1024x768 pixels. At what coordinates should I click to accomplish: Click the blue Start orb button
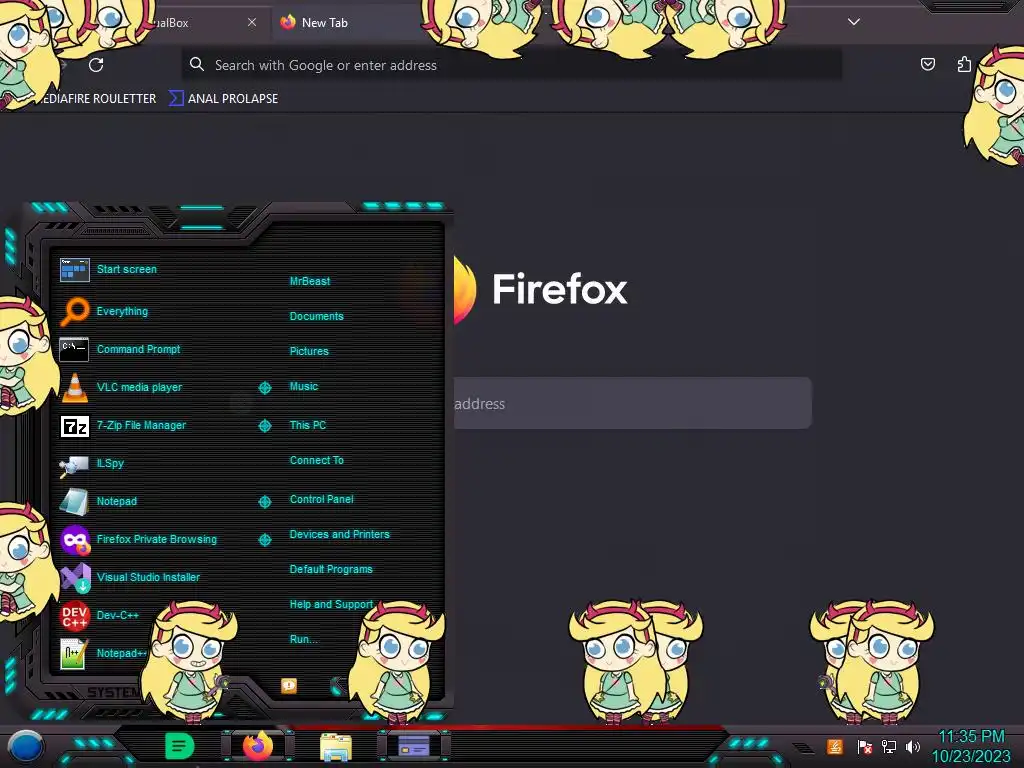(25, 747)
